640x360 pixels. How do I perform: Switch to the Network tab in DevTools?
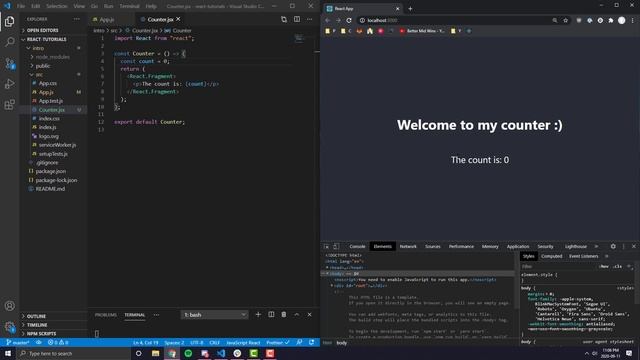click(408, 247)
